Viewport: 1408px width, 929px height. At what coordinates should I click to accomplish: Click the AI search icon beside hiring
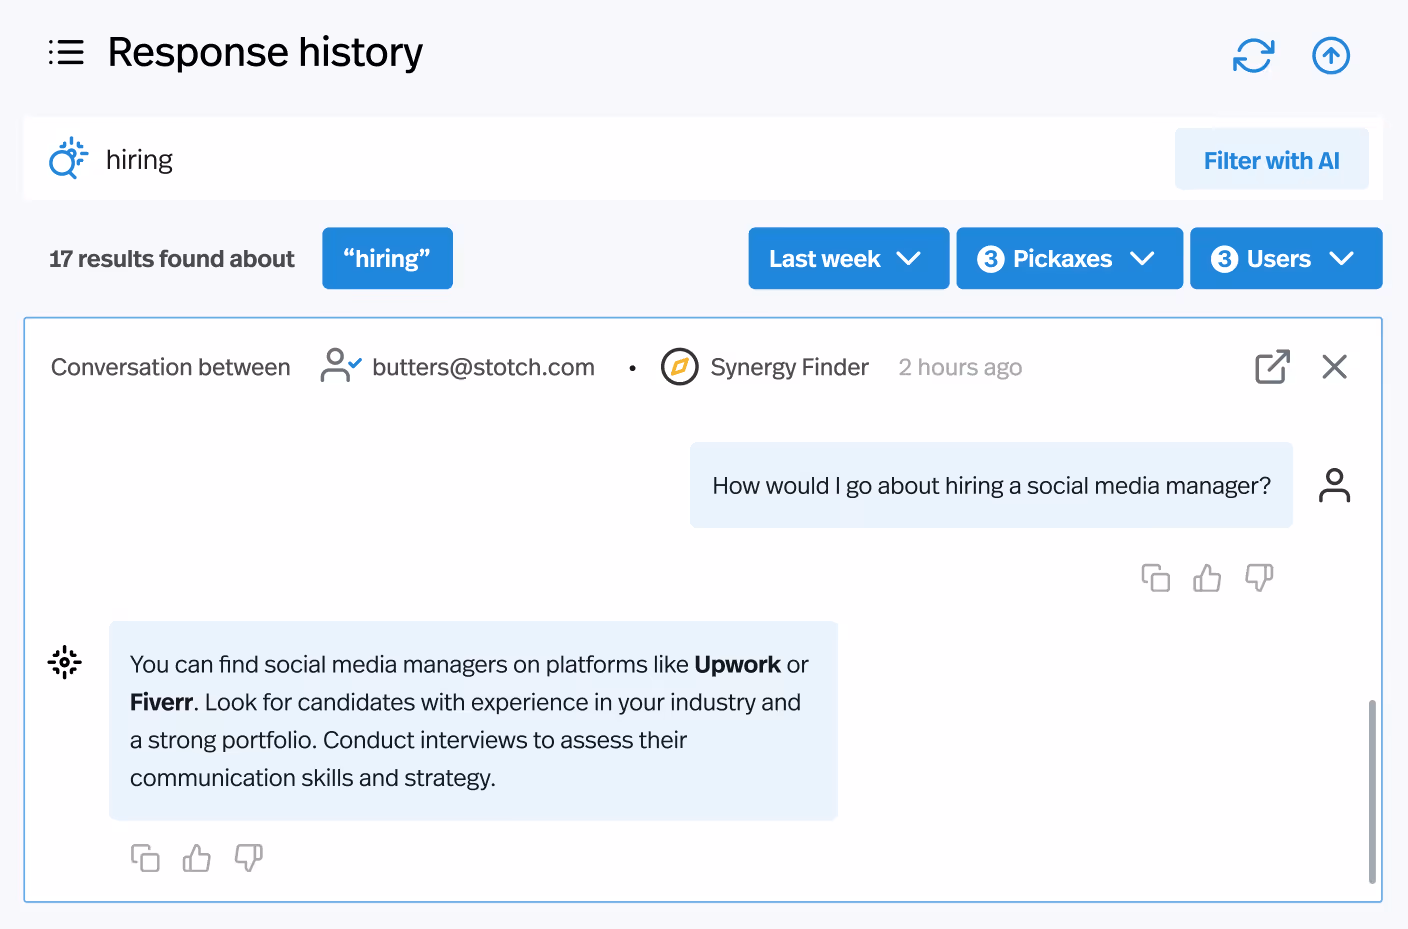coord(68,159)
